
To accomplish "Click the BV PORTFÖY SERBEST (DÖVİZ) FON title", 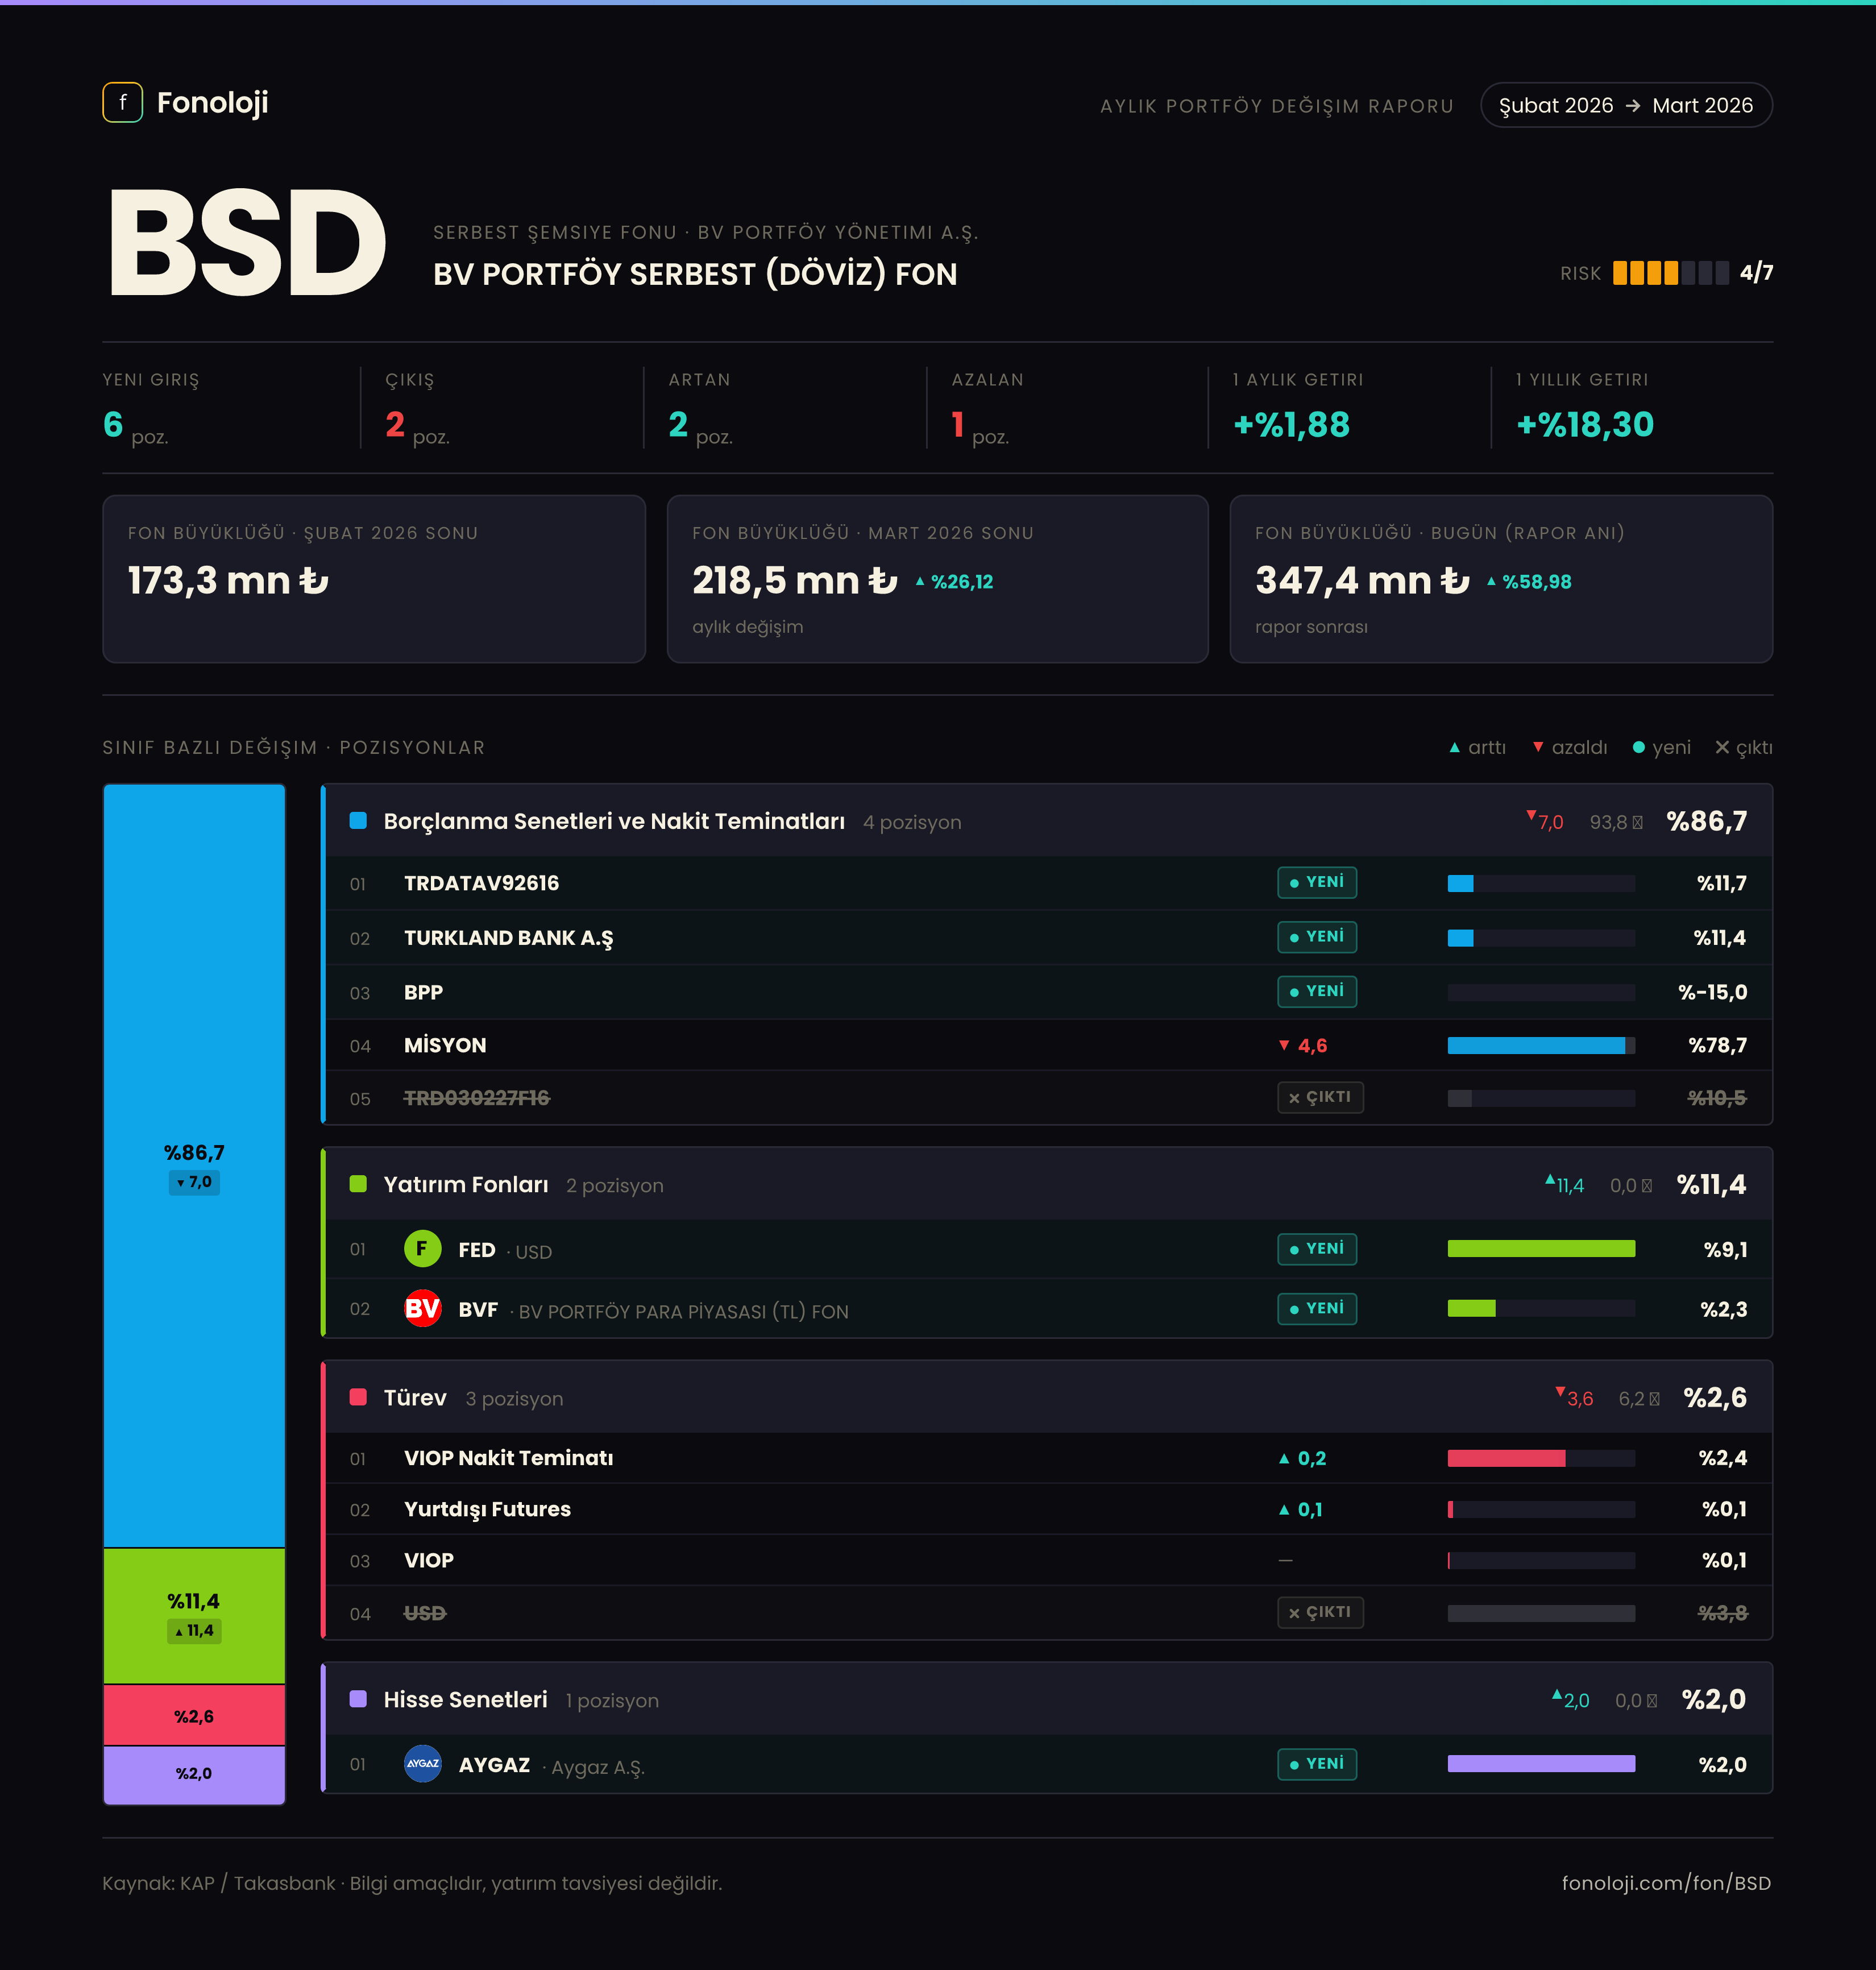I will coord(695,274).
